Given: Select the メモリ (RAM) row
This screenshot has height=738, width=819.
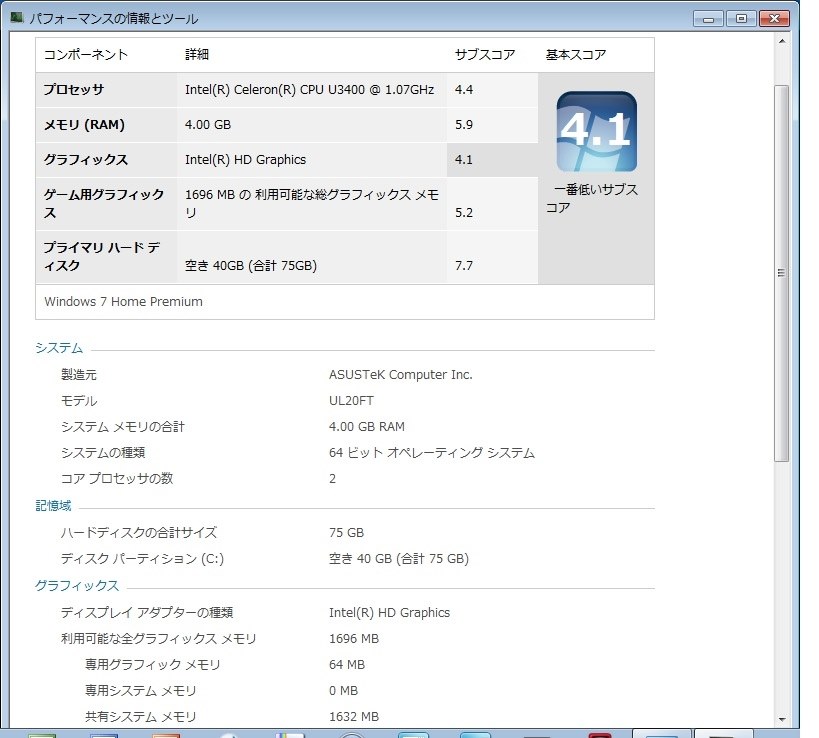Looking at the screenshot, I should [287, 125].
